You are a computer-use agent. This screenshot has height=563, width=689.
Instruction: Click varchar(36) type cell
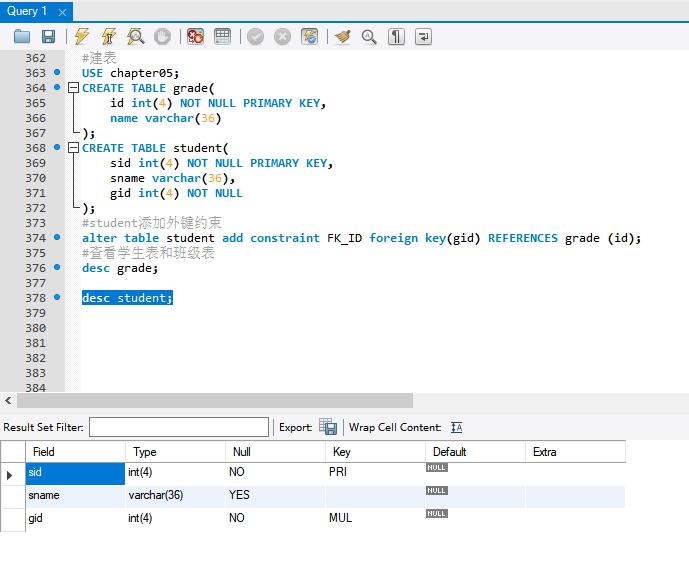(175, 496)
